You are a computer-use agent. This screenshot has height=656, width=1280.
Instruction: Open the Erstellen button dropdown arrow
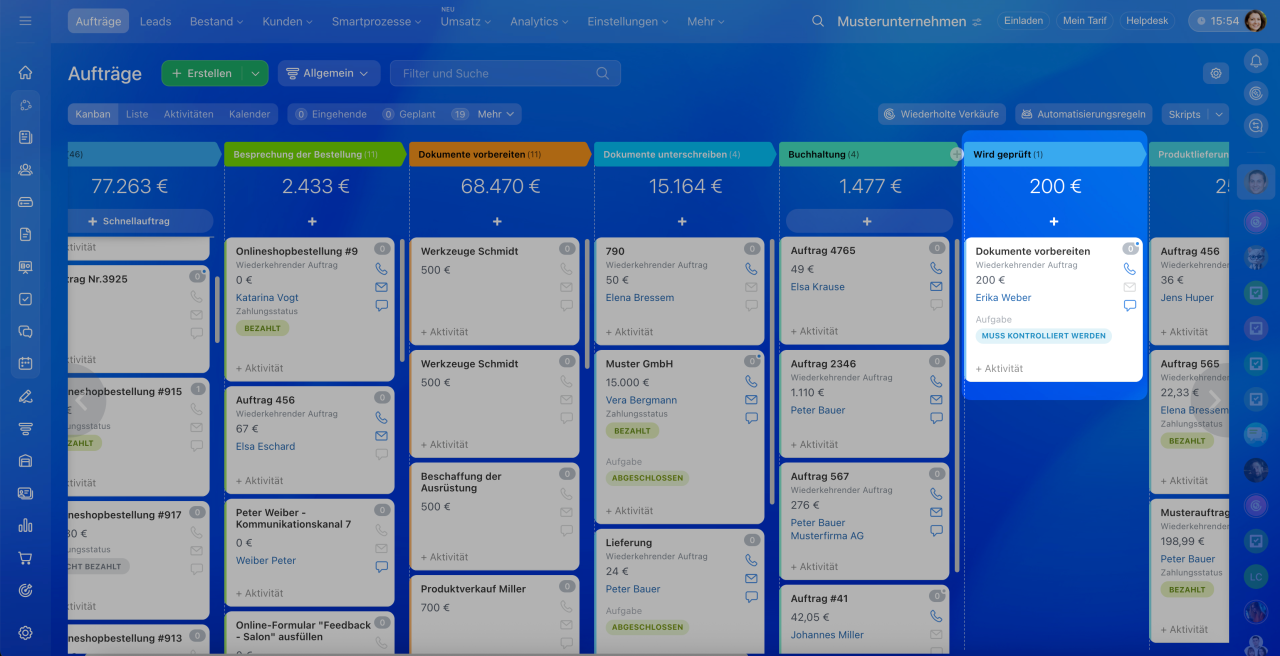click(x=256, y=73)
